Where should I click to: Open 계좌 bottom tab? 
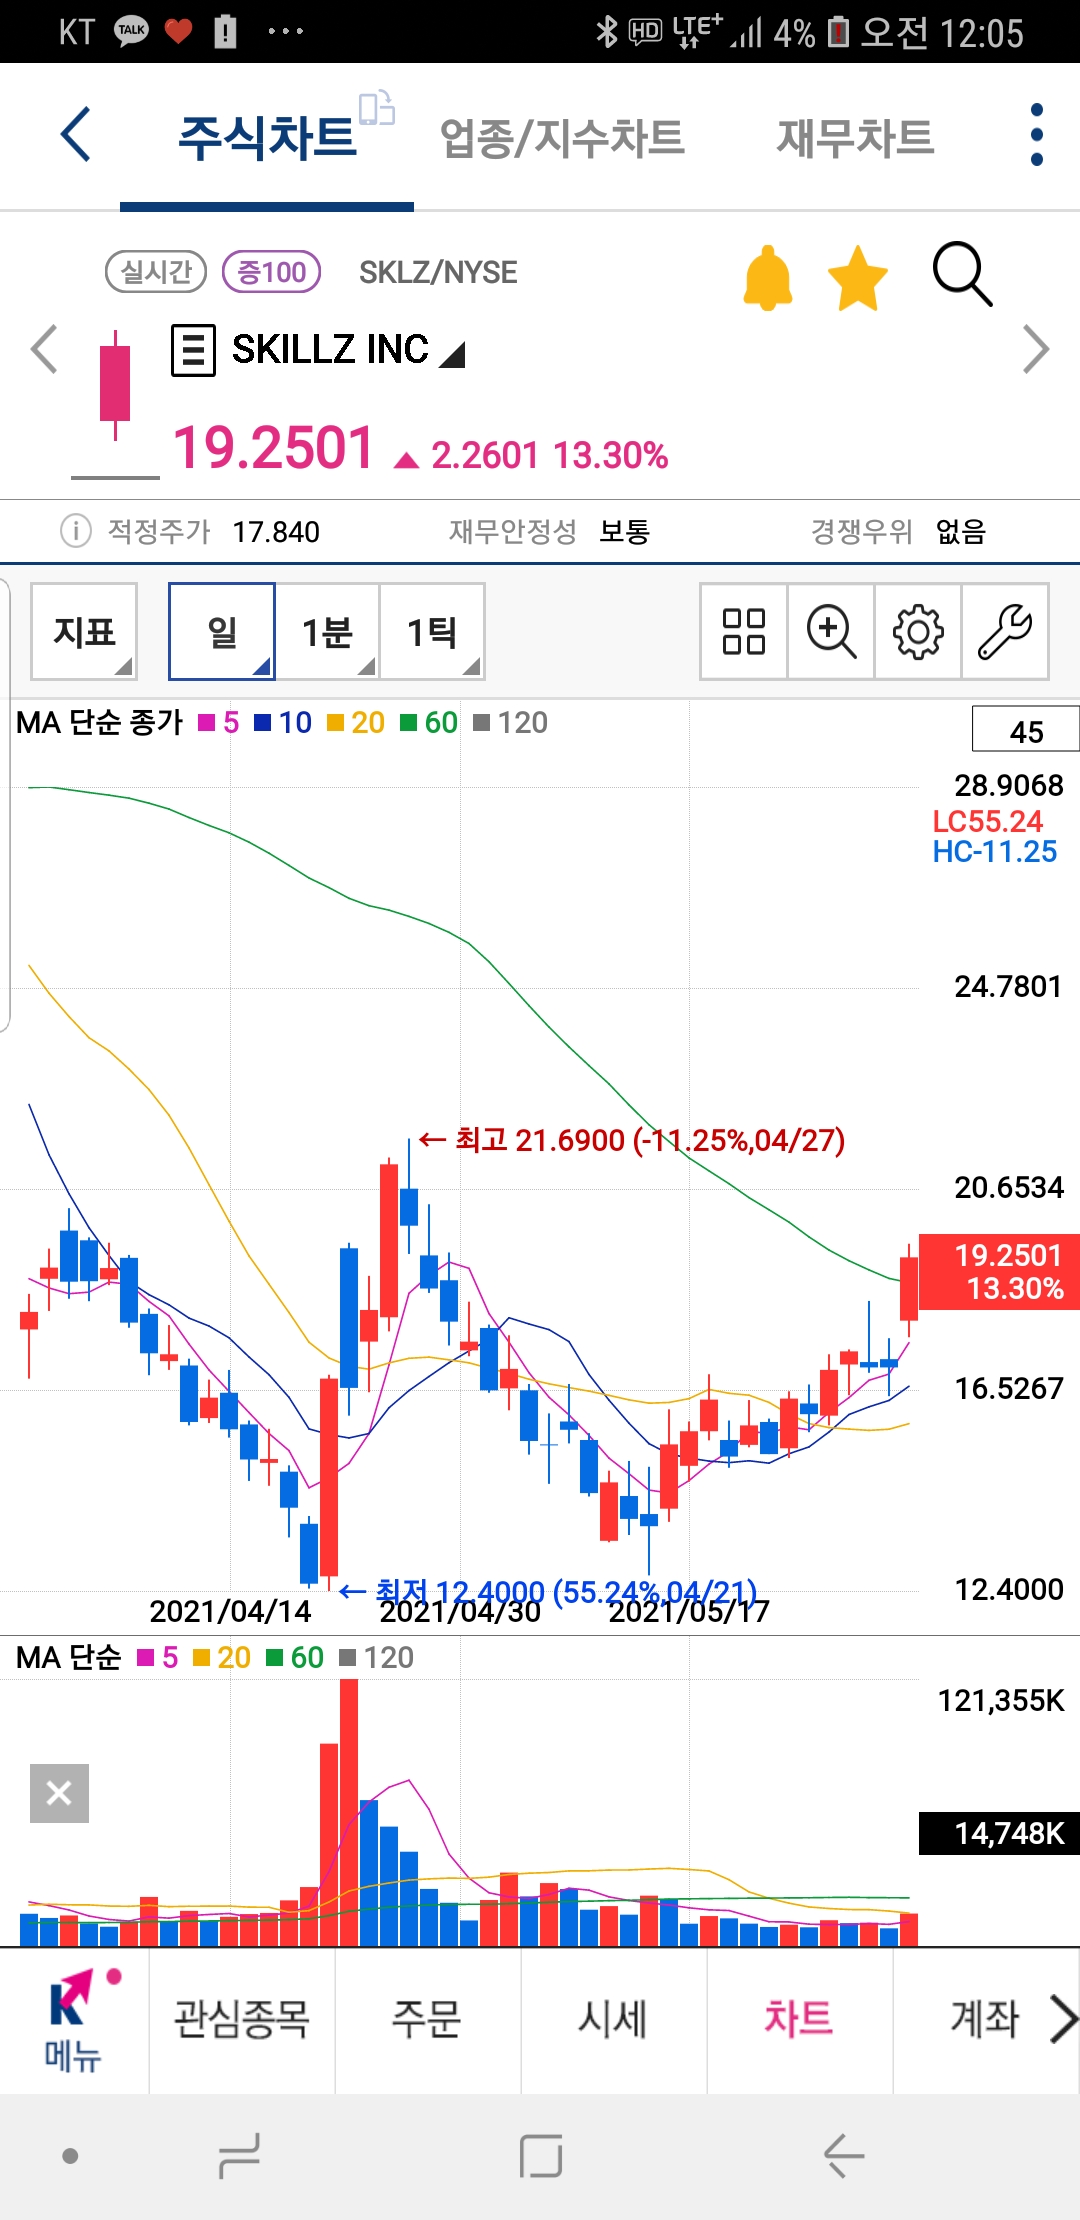point(985,2019)
